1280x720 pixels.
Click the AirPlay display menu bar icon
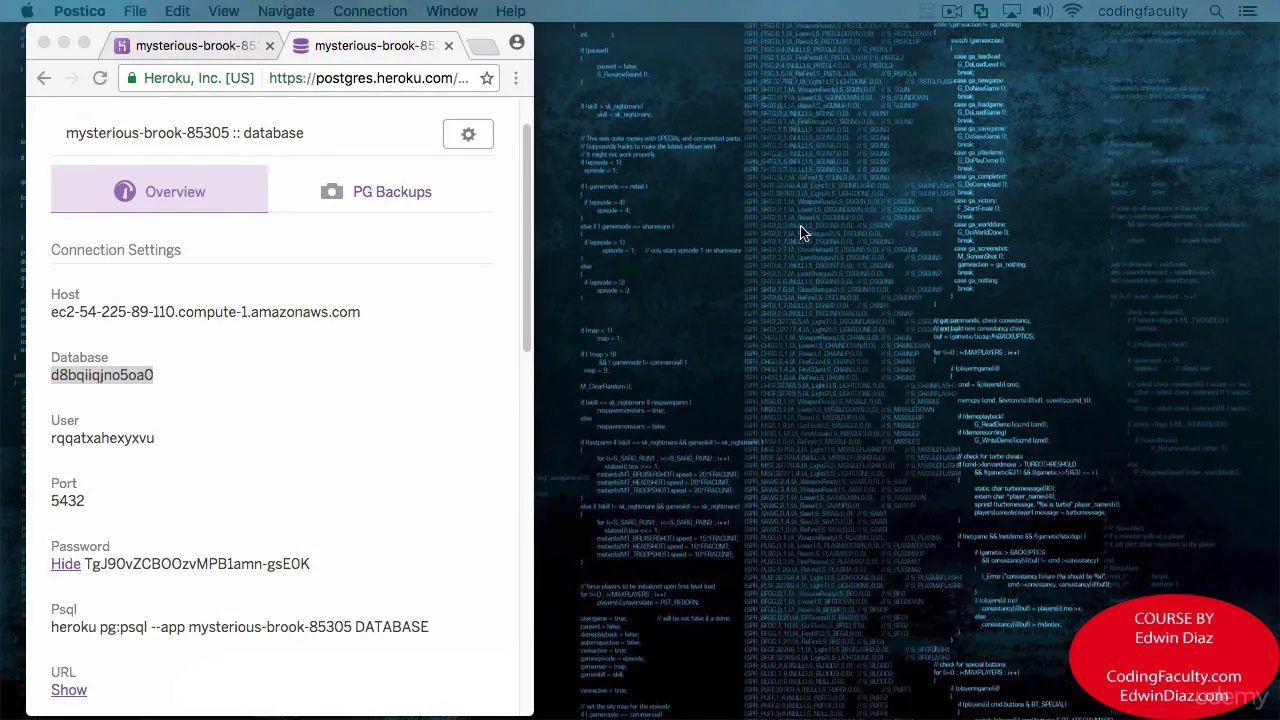[1012, 11]
